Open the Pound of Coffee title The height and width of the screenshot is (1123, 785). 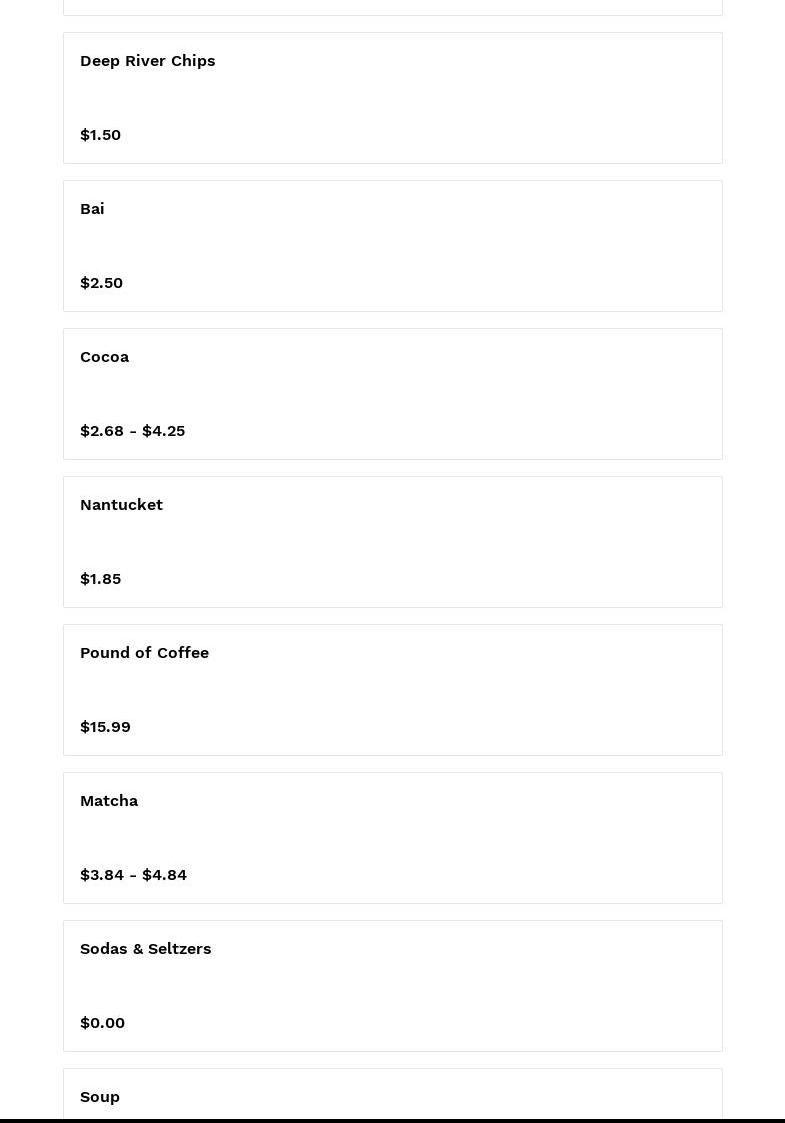[x=144, y=653]
